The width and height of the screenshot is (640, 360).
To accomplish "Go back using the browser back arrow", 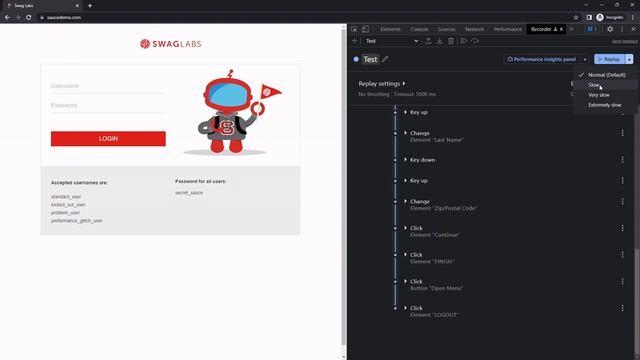I will [7, 18].
